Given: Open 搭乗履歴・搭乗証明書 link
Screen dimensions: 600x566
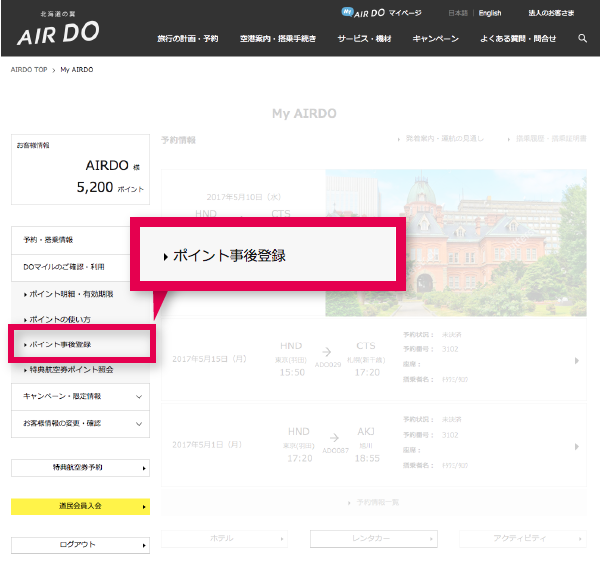Looking at the screenshot, I should pyautogui.click(x=547, y=139).
